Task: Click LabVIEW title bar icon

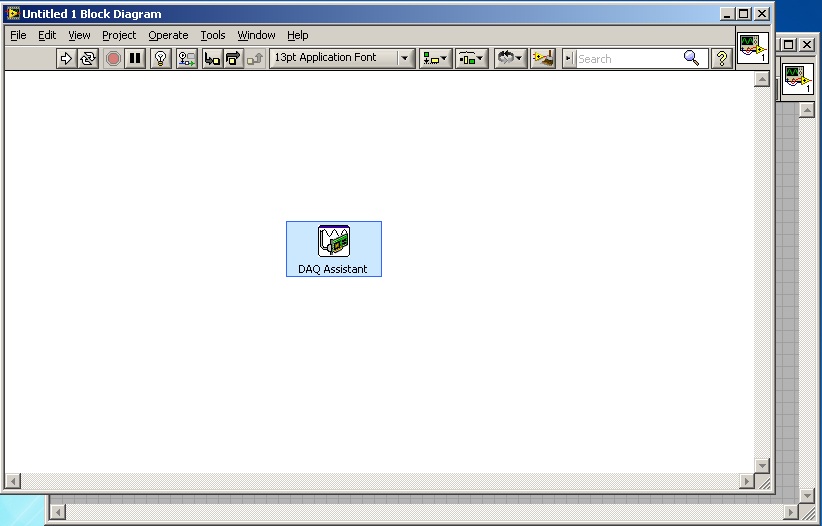Action: click(x=13, y=13)
